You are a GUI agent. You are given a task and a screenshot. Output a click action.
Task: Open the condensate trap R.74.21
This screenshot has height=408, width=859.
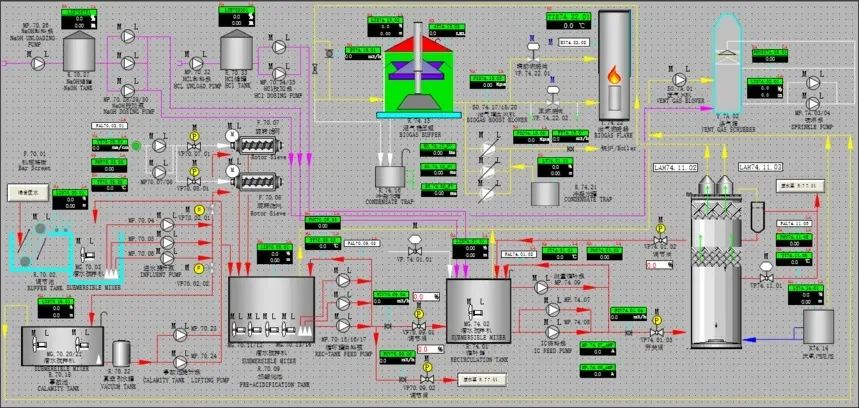point(545,194)
